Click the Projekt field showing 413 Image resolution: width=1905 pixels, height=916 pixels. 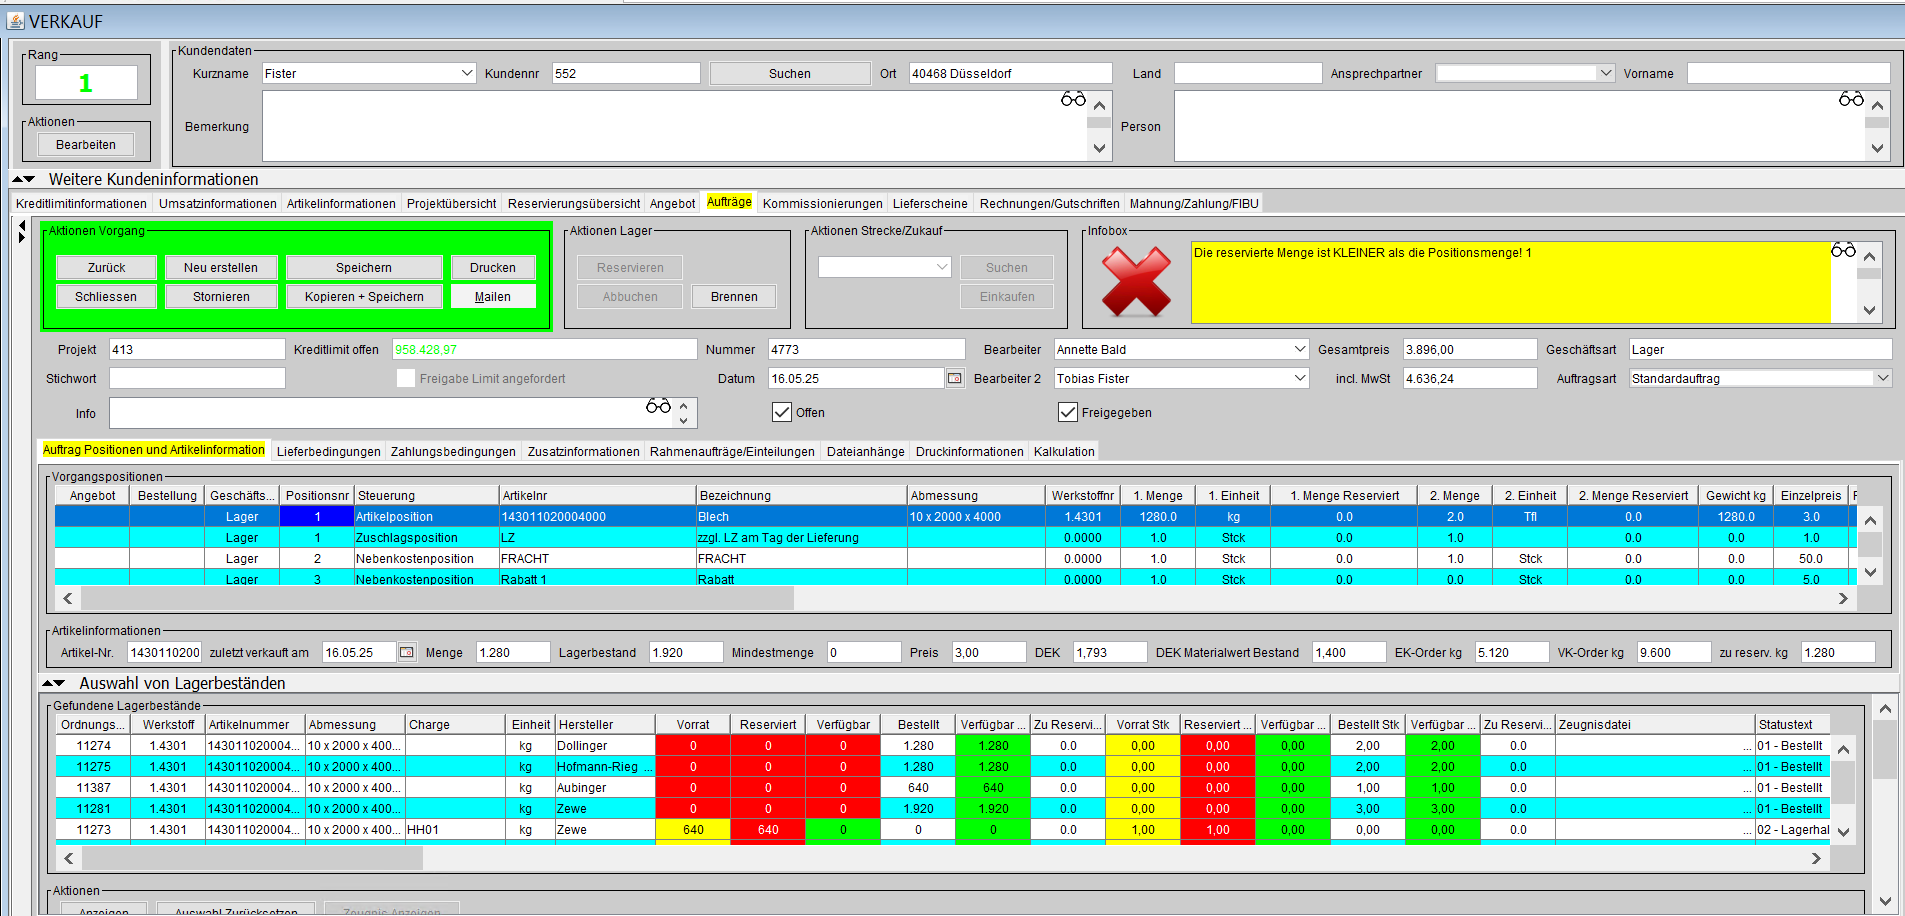point(197,349)
